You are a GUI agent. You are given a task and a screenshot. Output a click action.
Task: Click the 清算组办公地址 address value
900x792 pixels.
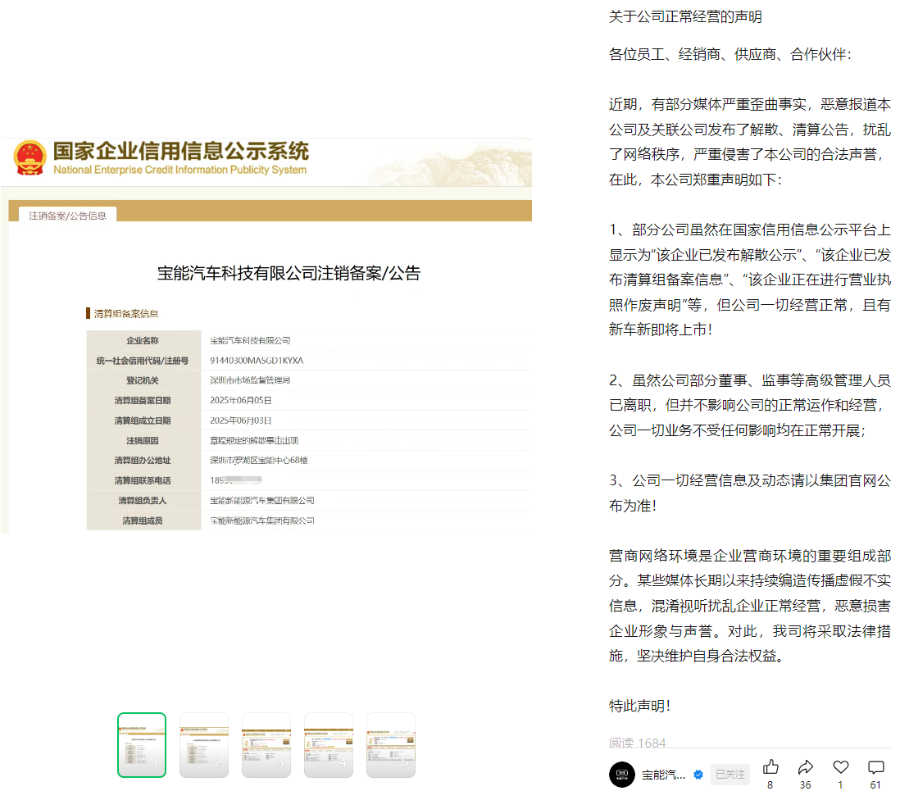point(259,460)
